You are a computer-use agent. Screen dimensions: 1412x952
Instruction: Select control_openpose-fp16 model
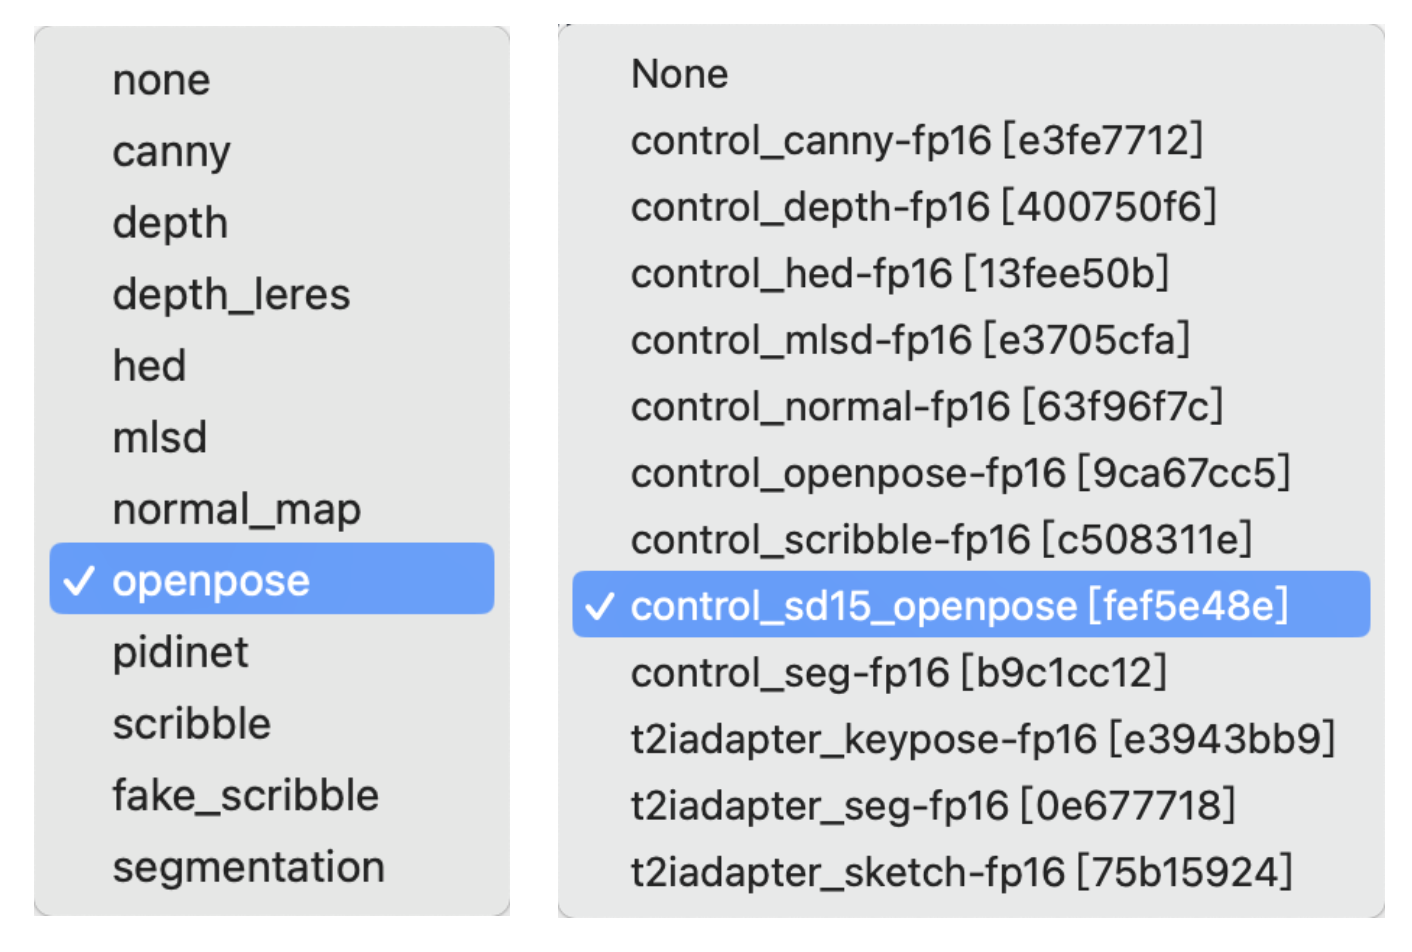tap(960, 473)
